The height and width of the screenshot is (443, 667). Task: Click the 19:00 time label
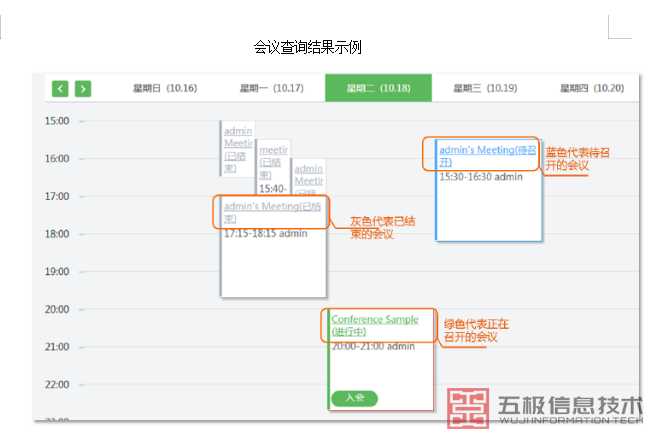57,272
